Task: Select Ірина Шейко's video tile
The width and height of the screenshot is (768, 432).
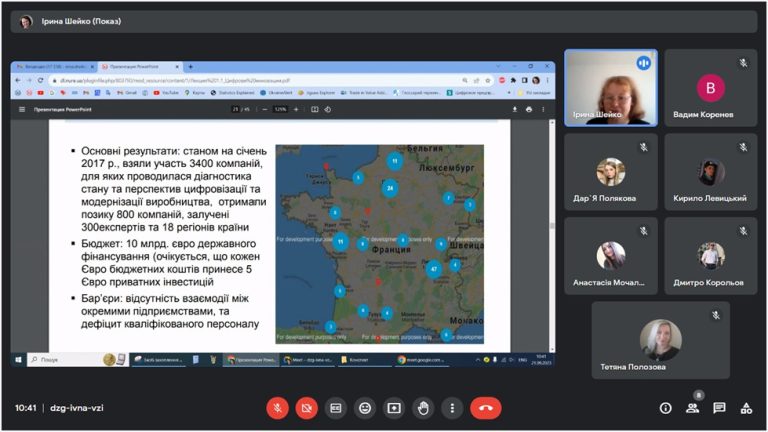Action: (611, 88)
